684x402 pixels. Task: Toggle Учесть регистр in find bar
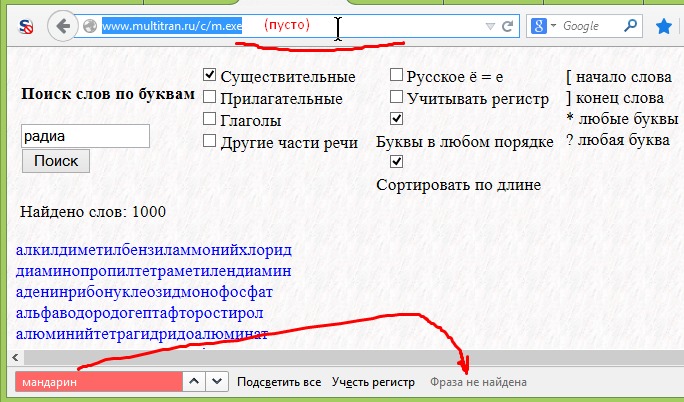pyautogui.click(x=373, y=382)
